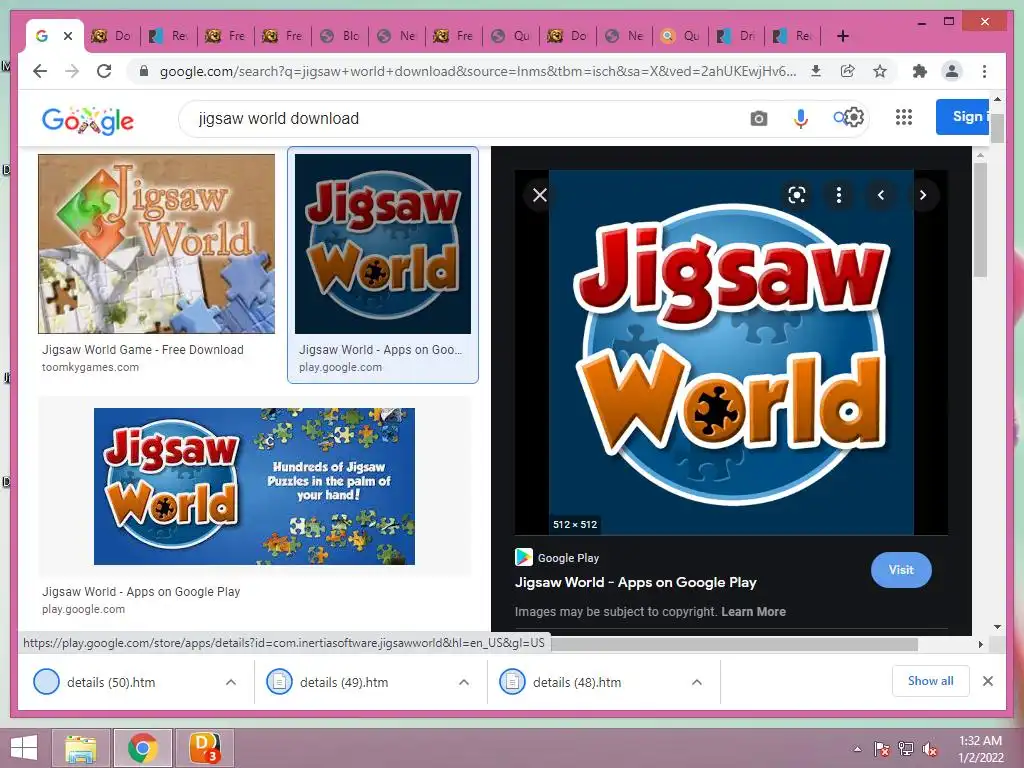Click Show all downloads
1024x768 pixels.
point(931,681)
